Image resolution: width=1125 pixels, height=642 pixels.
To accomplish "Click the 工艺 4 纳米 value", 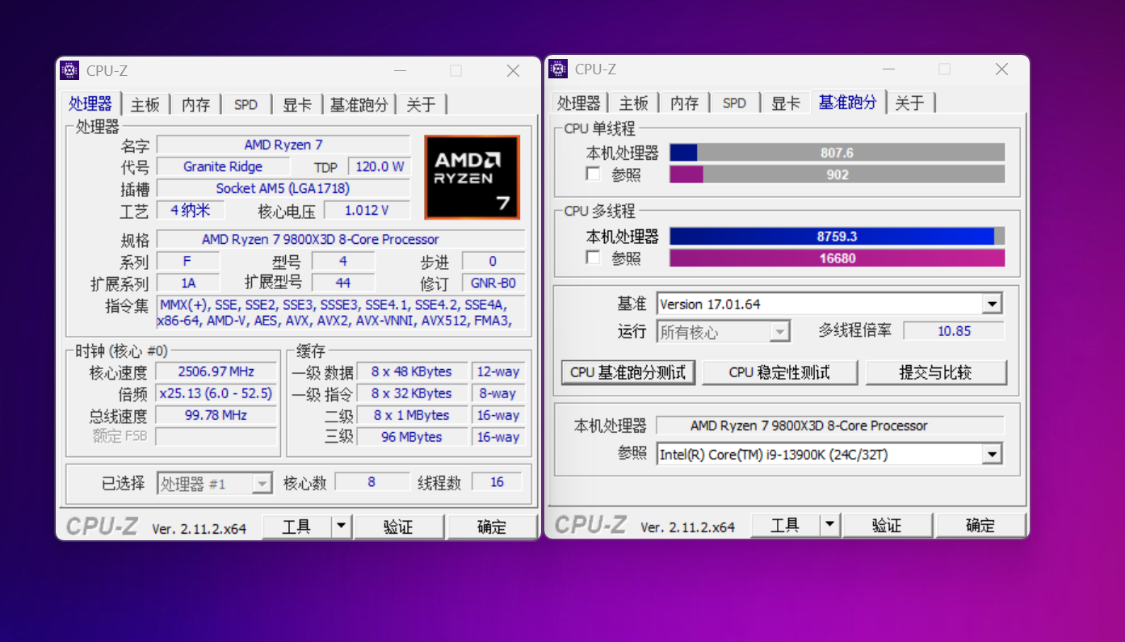I will (190, 210).
